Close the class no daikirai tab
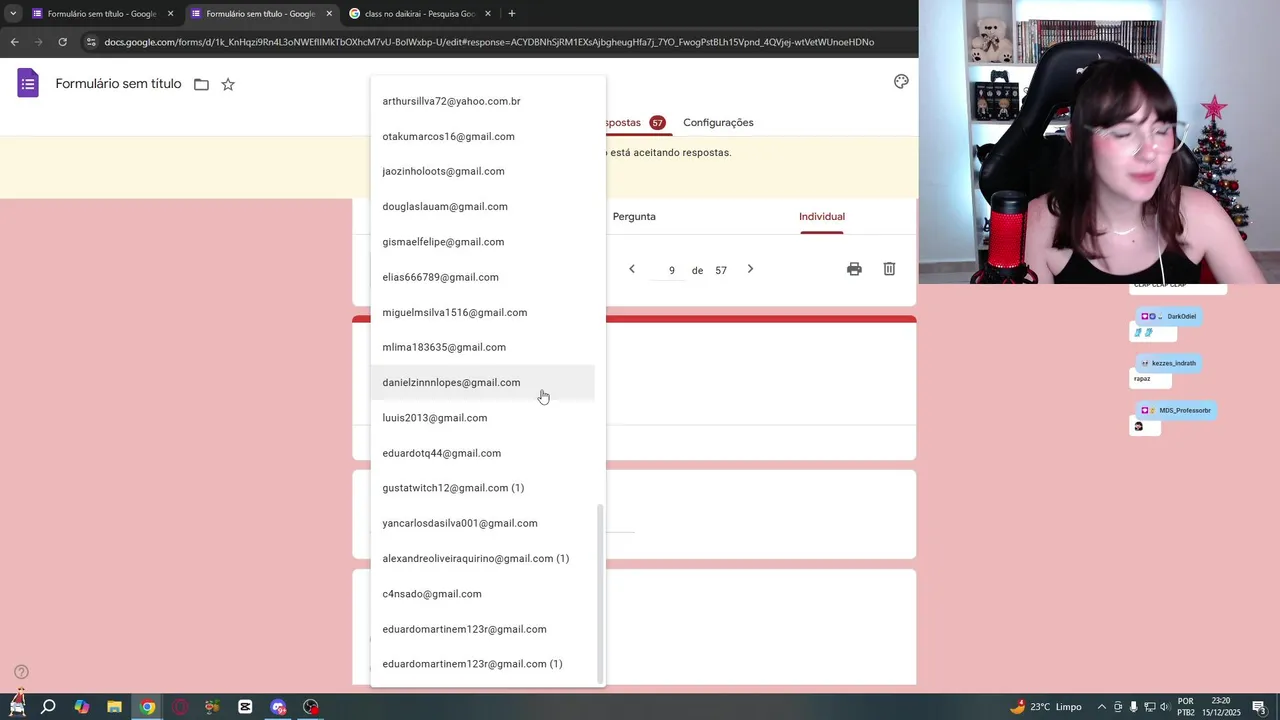This screenshot has width=1280, height=720. click(488, 14)
